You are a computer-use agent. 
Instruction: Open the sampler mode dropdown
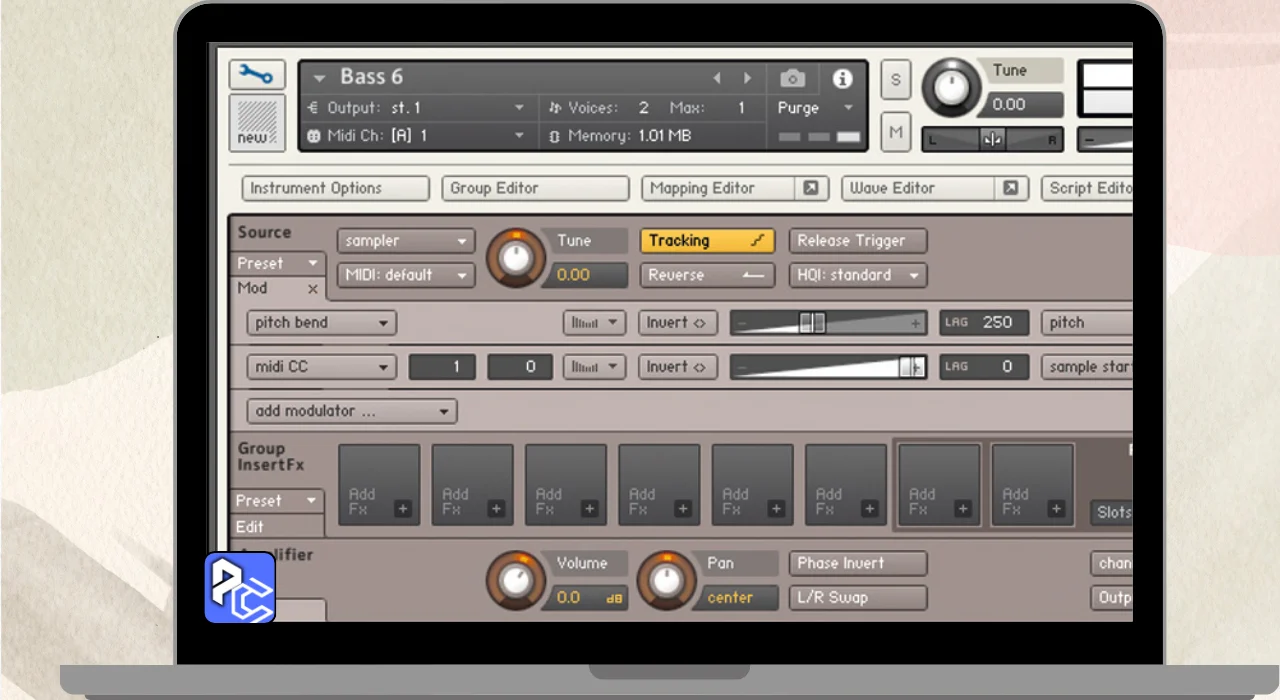(x=405, y=241)
